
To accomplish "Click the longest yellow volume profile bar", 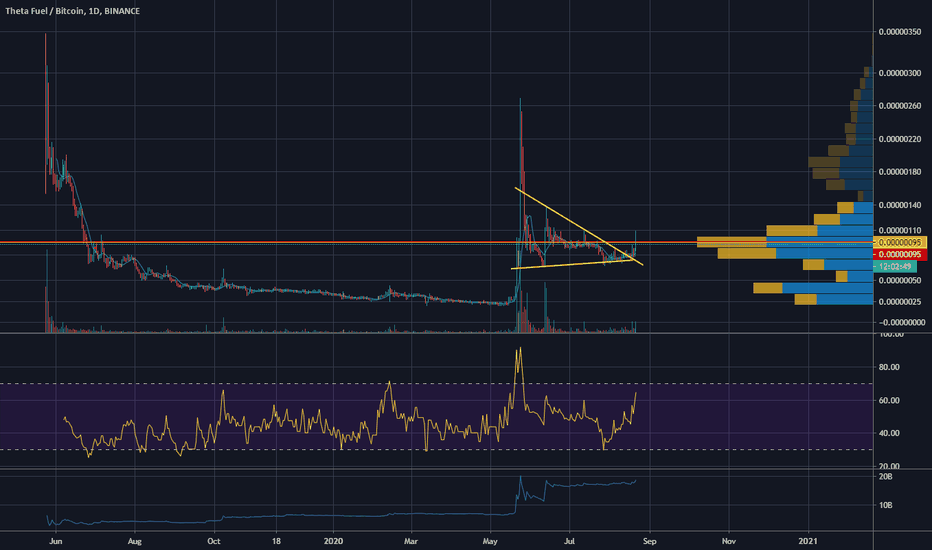I will tap(731, 241).
